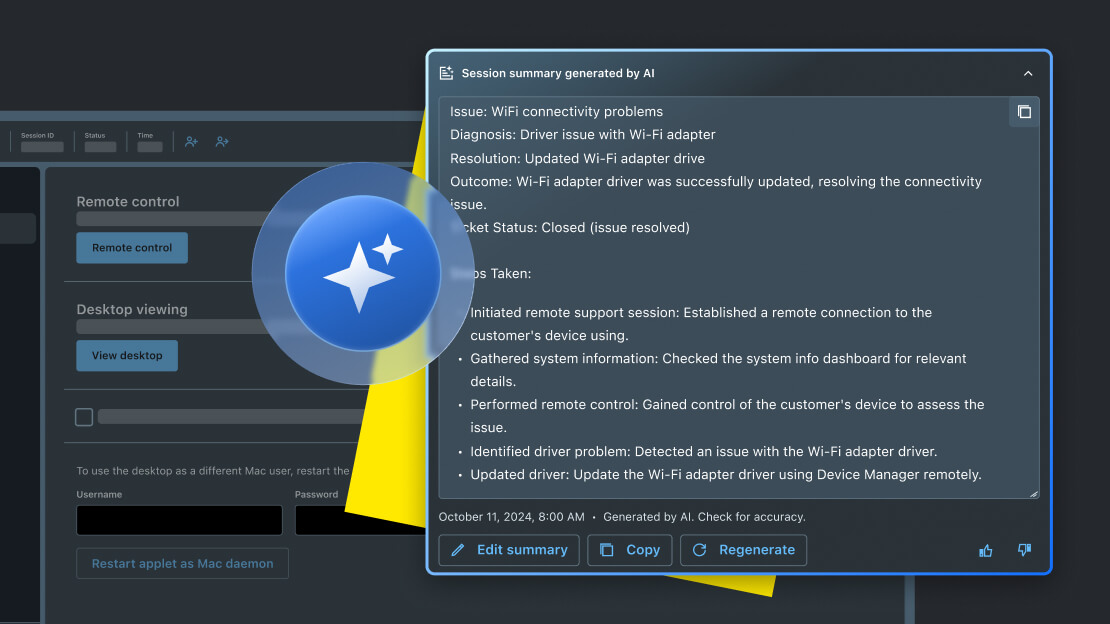Viewport: 1110px width, 624px height.
Task: Tick the checkbox below Desktop viewing
Action: click(84, 417)
